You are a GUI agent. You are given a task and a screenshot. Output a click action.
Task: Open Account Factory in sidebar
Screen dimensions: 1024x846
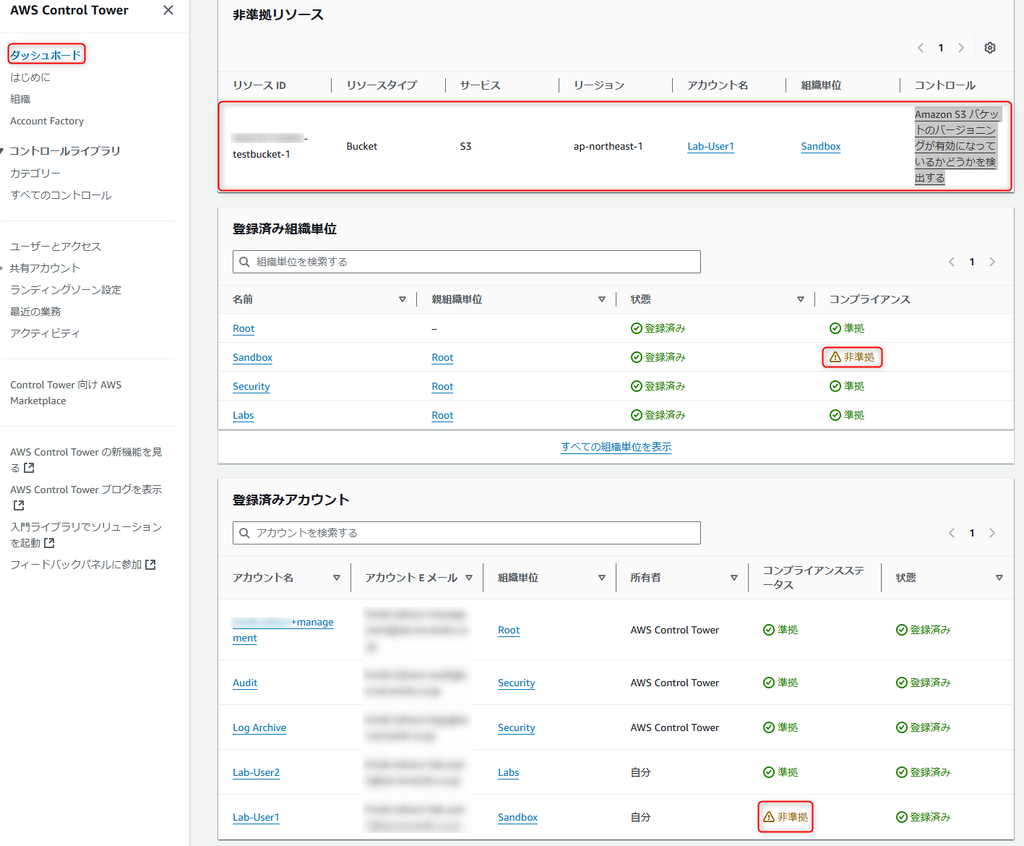pyautogui.click(x=47, y=121)
